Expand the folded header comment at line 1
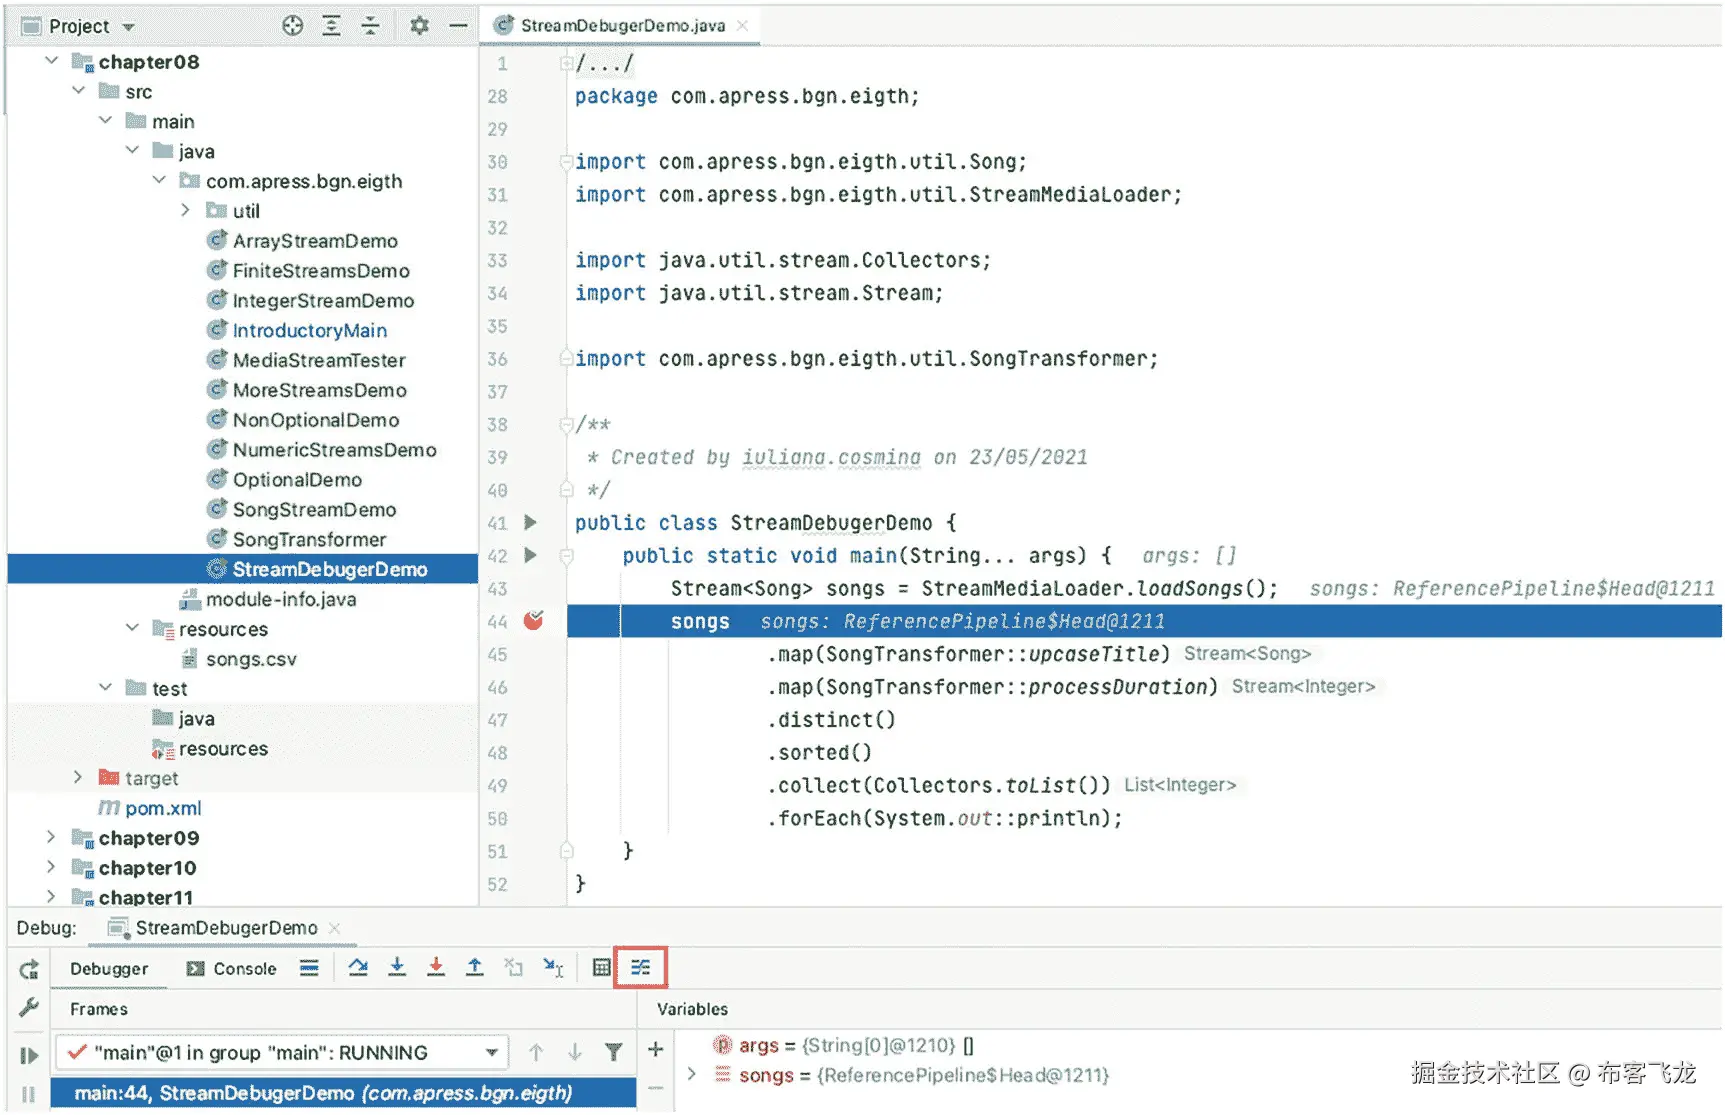The height and width of the screenshot is (1115, 1725). coord(566,63)
